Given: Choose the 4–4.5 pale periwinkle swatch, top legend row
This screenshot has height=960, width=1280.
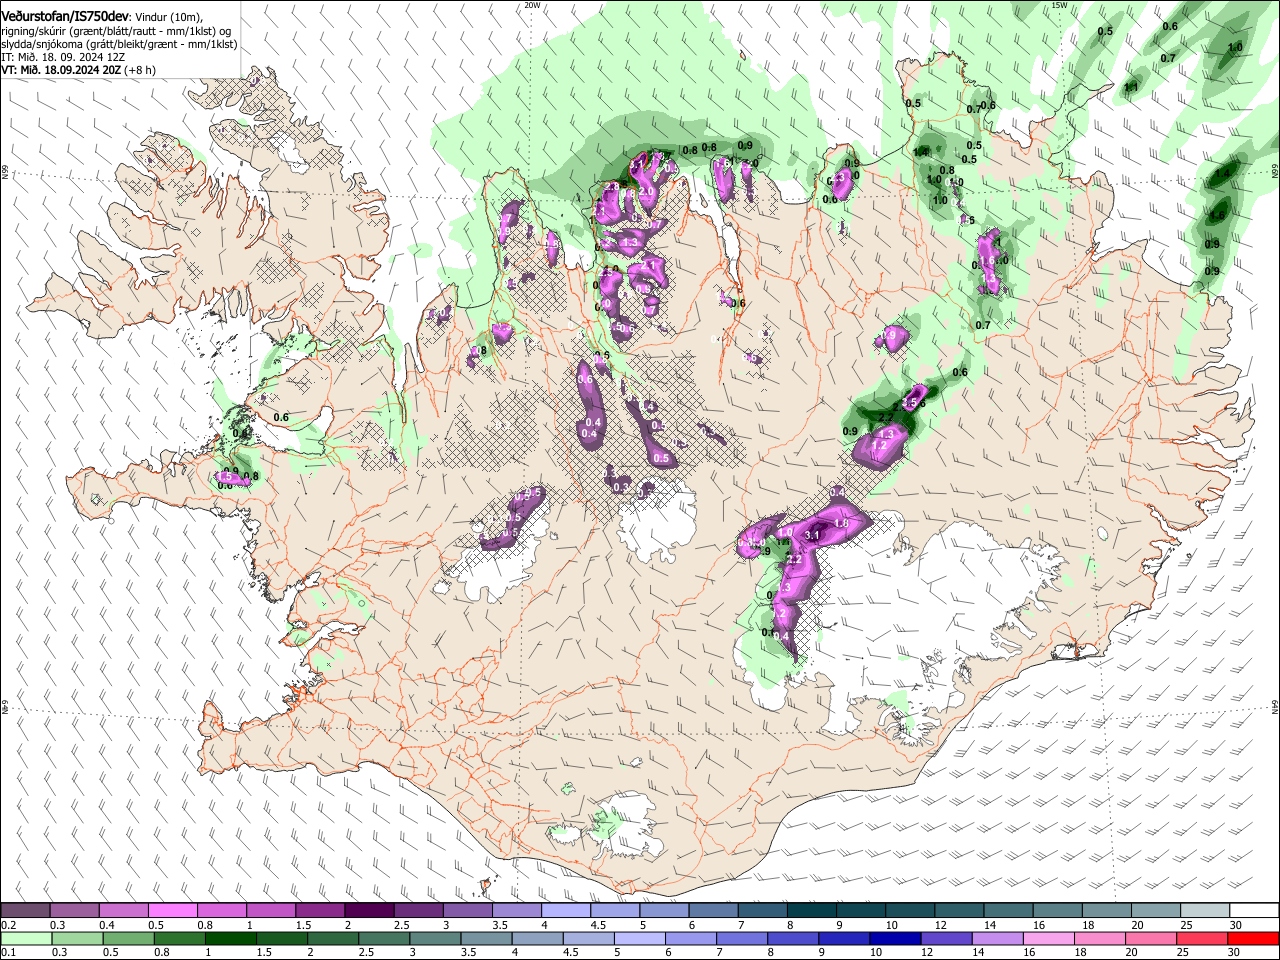Looking at the screenshot, I should coord(564,910).
